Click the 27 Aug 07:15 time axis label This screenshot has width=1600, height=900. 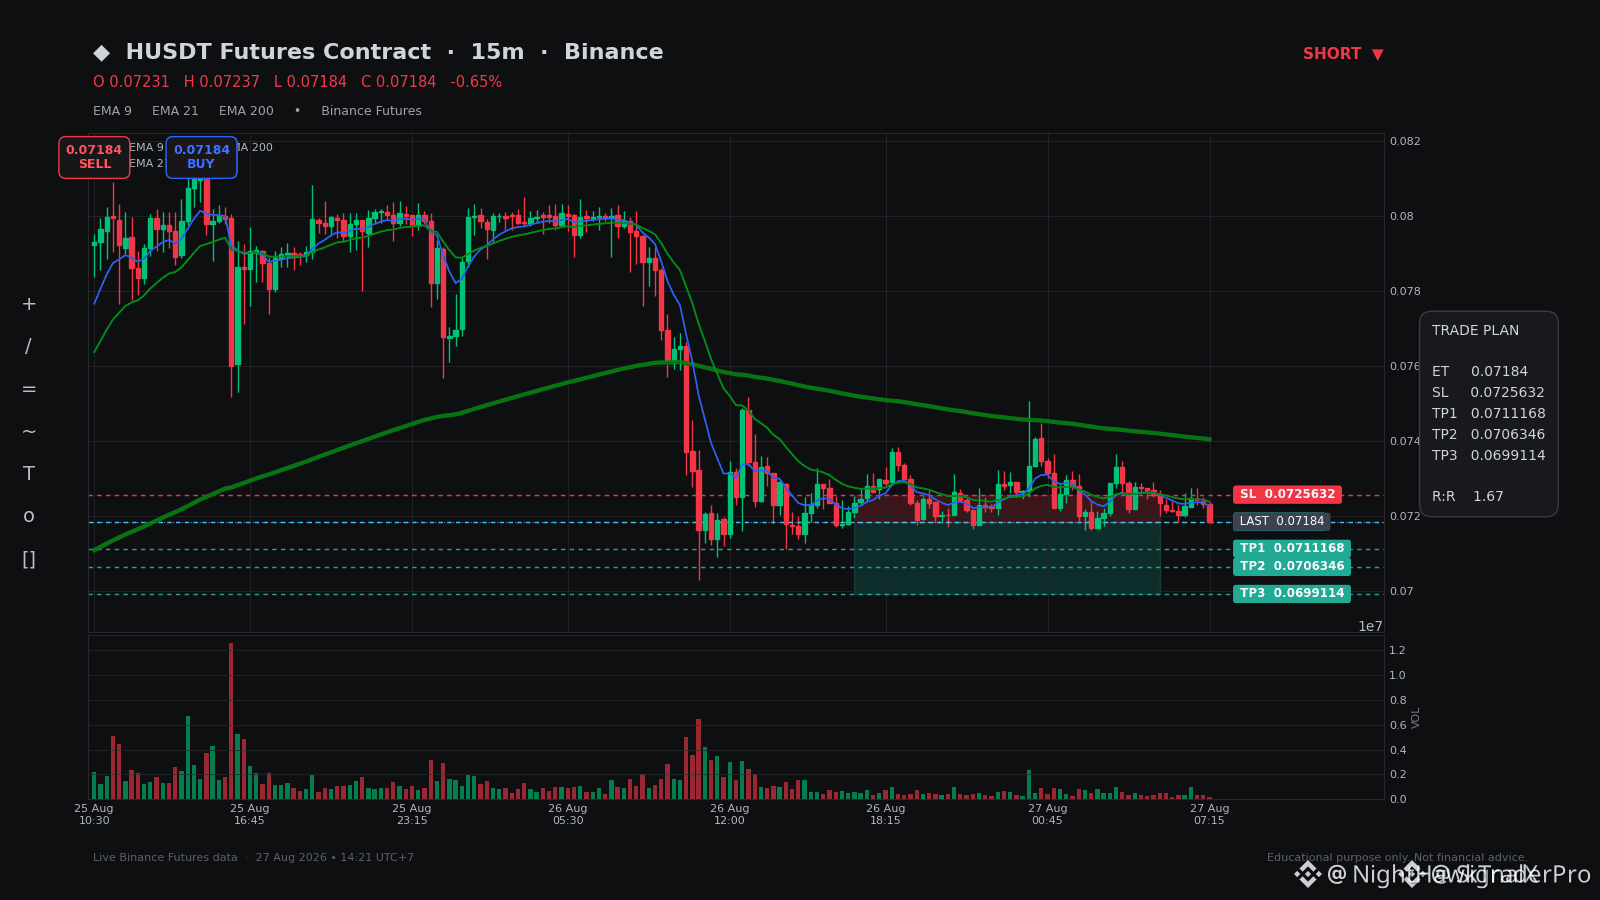(1210, 814)
